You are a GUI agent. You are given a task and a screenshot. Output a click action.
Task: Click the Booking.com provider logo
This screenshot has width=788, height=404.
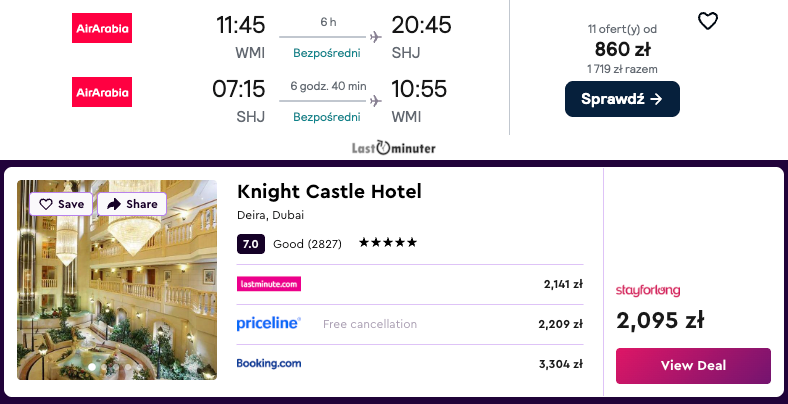click(x=269, y=363)
